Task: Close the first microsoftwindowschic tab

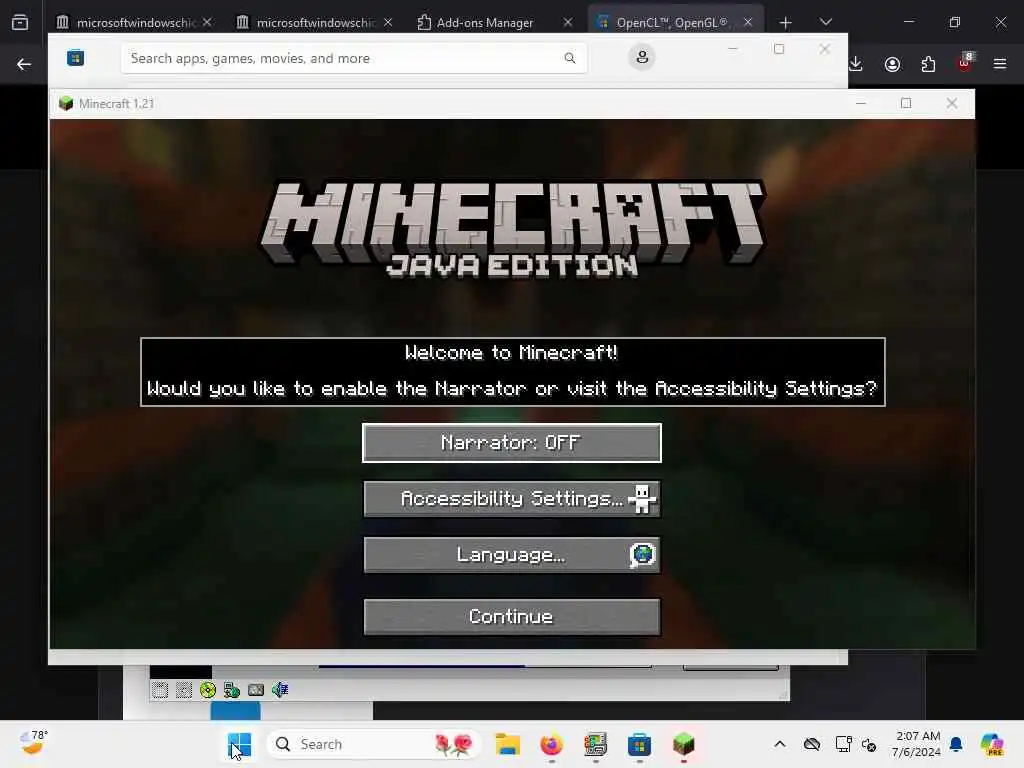Action: pos(207,22)
